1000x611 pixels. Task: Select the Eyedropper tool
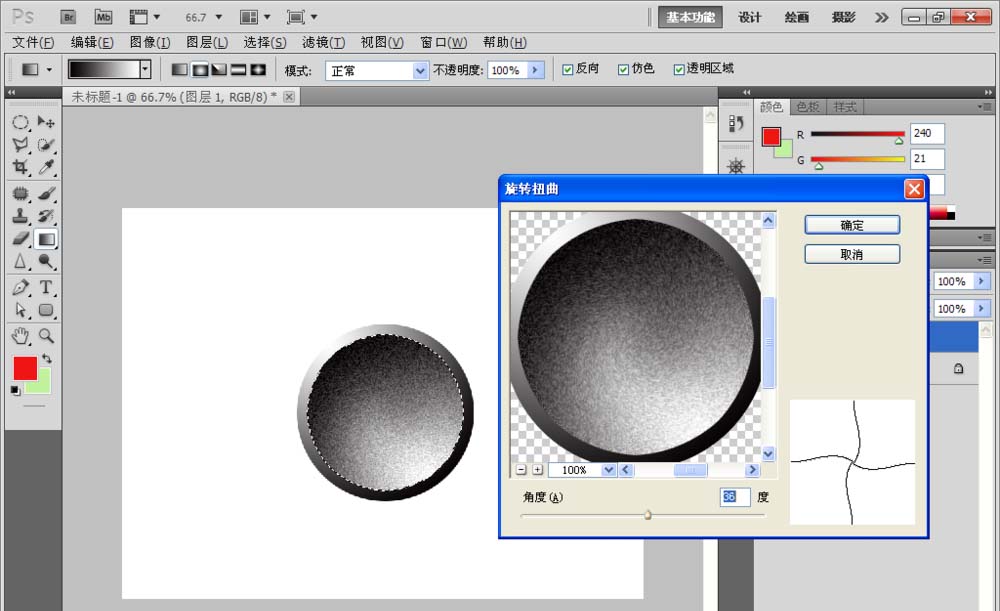[x=46, y=168]
